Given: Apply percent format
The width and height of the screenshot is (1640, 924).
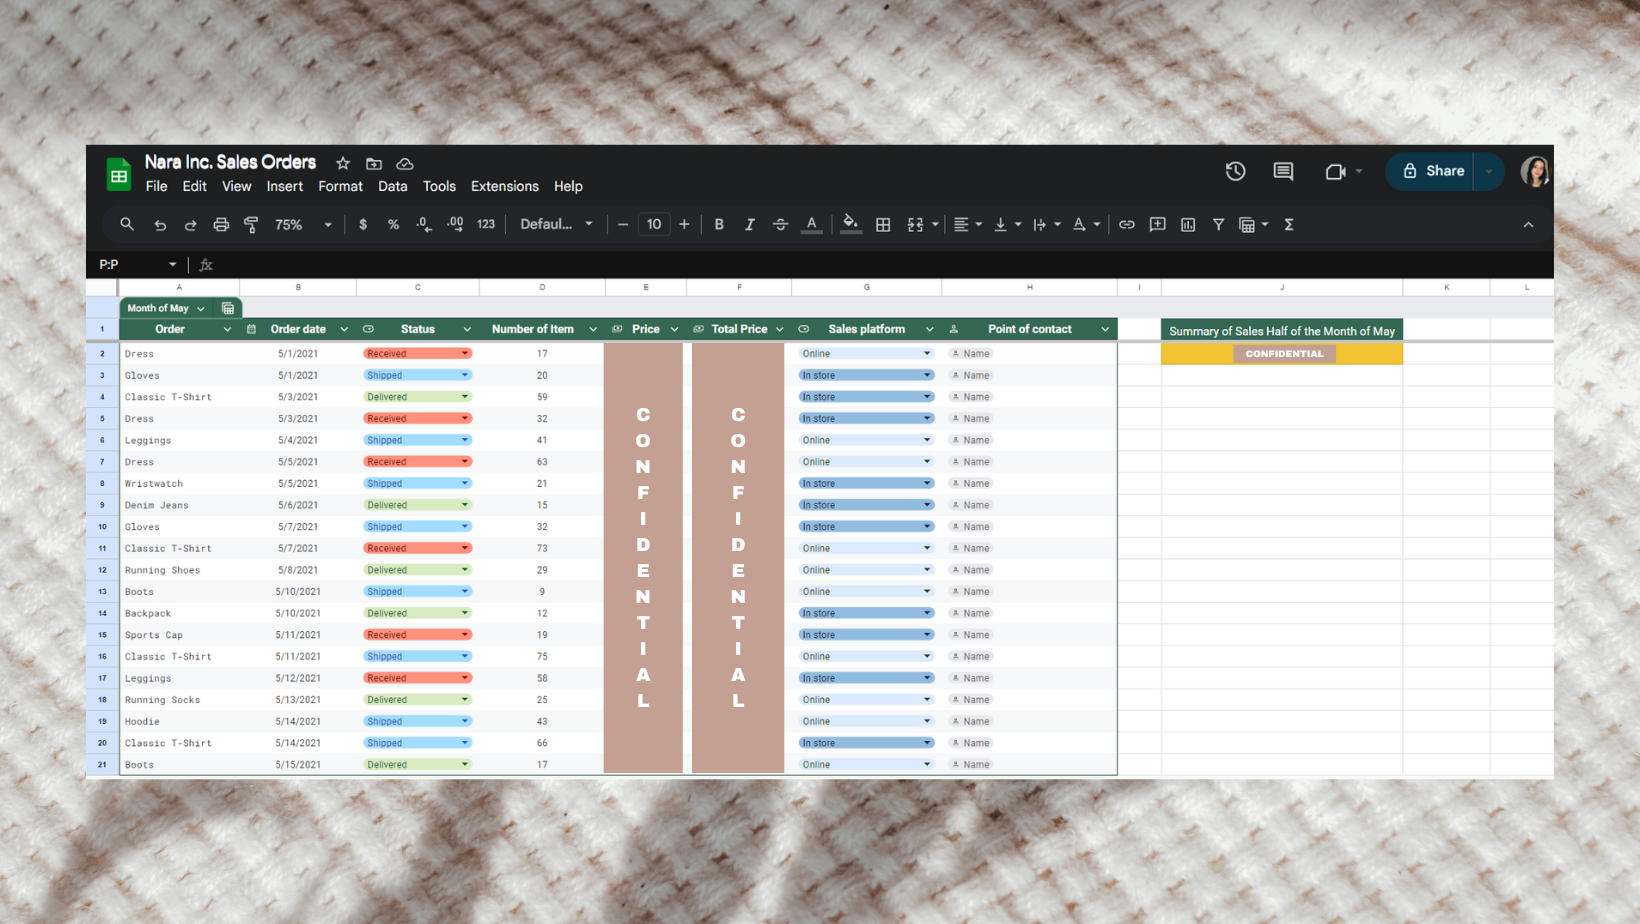Looking at the screenshot, I should coord(393,225).
